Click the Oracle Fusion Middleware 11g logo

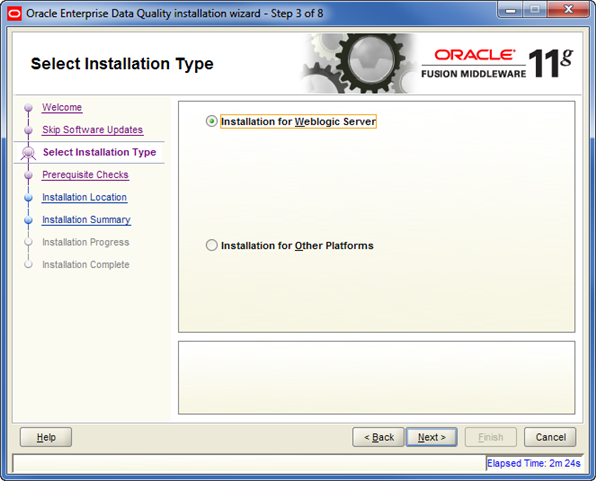tap(497, 63)
